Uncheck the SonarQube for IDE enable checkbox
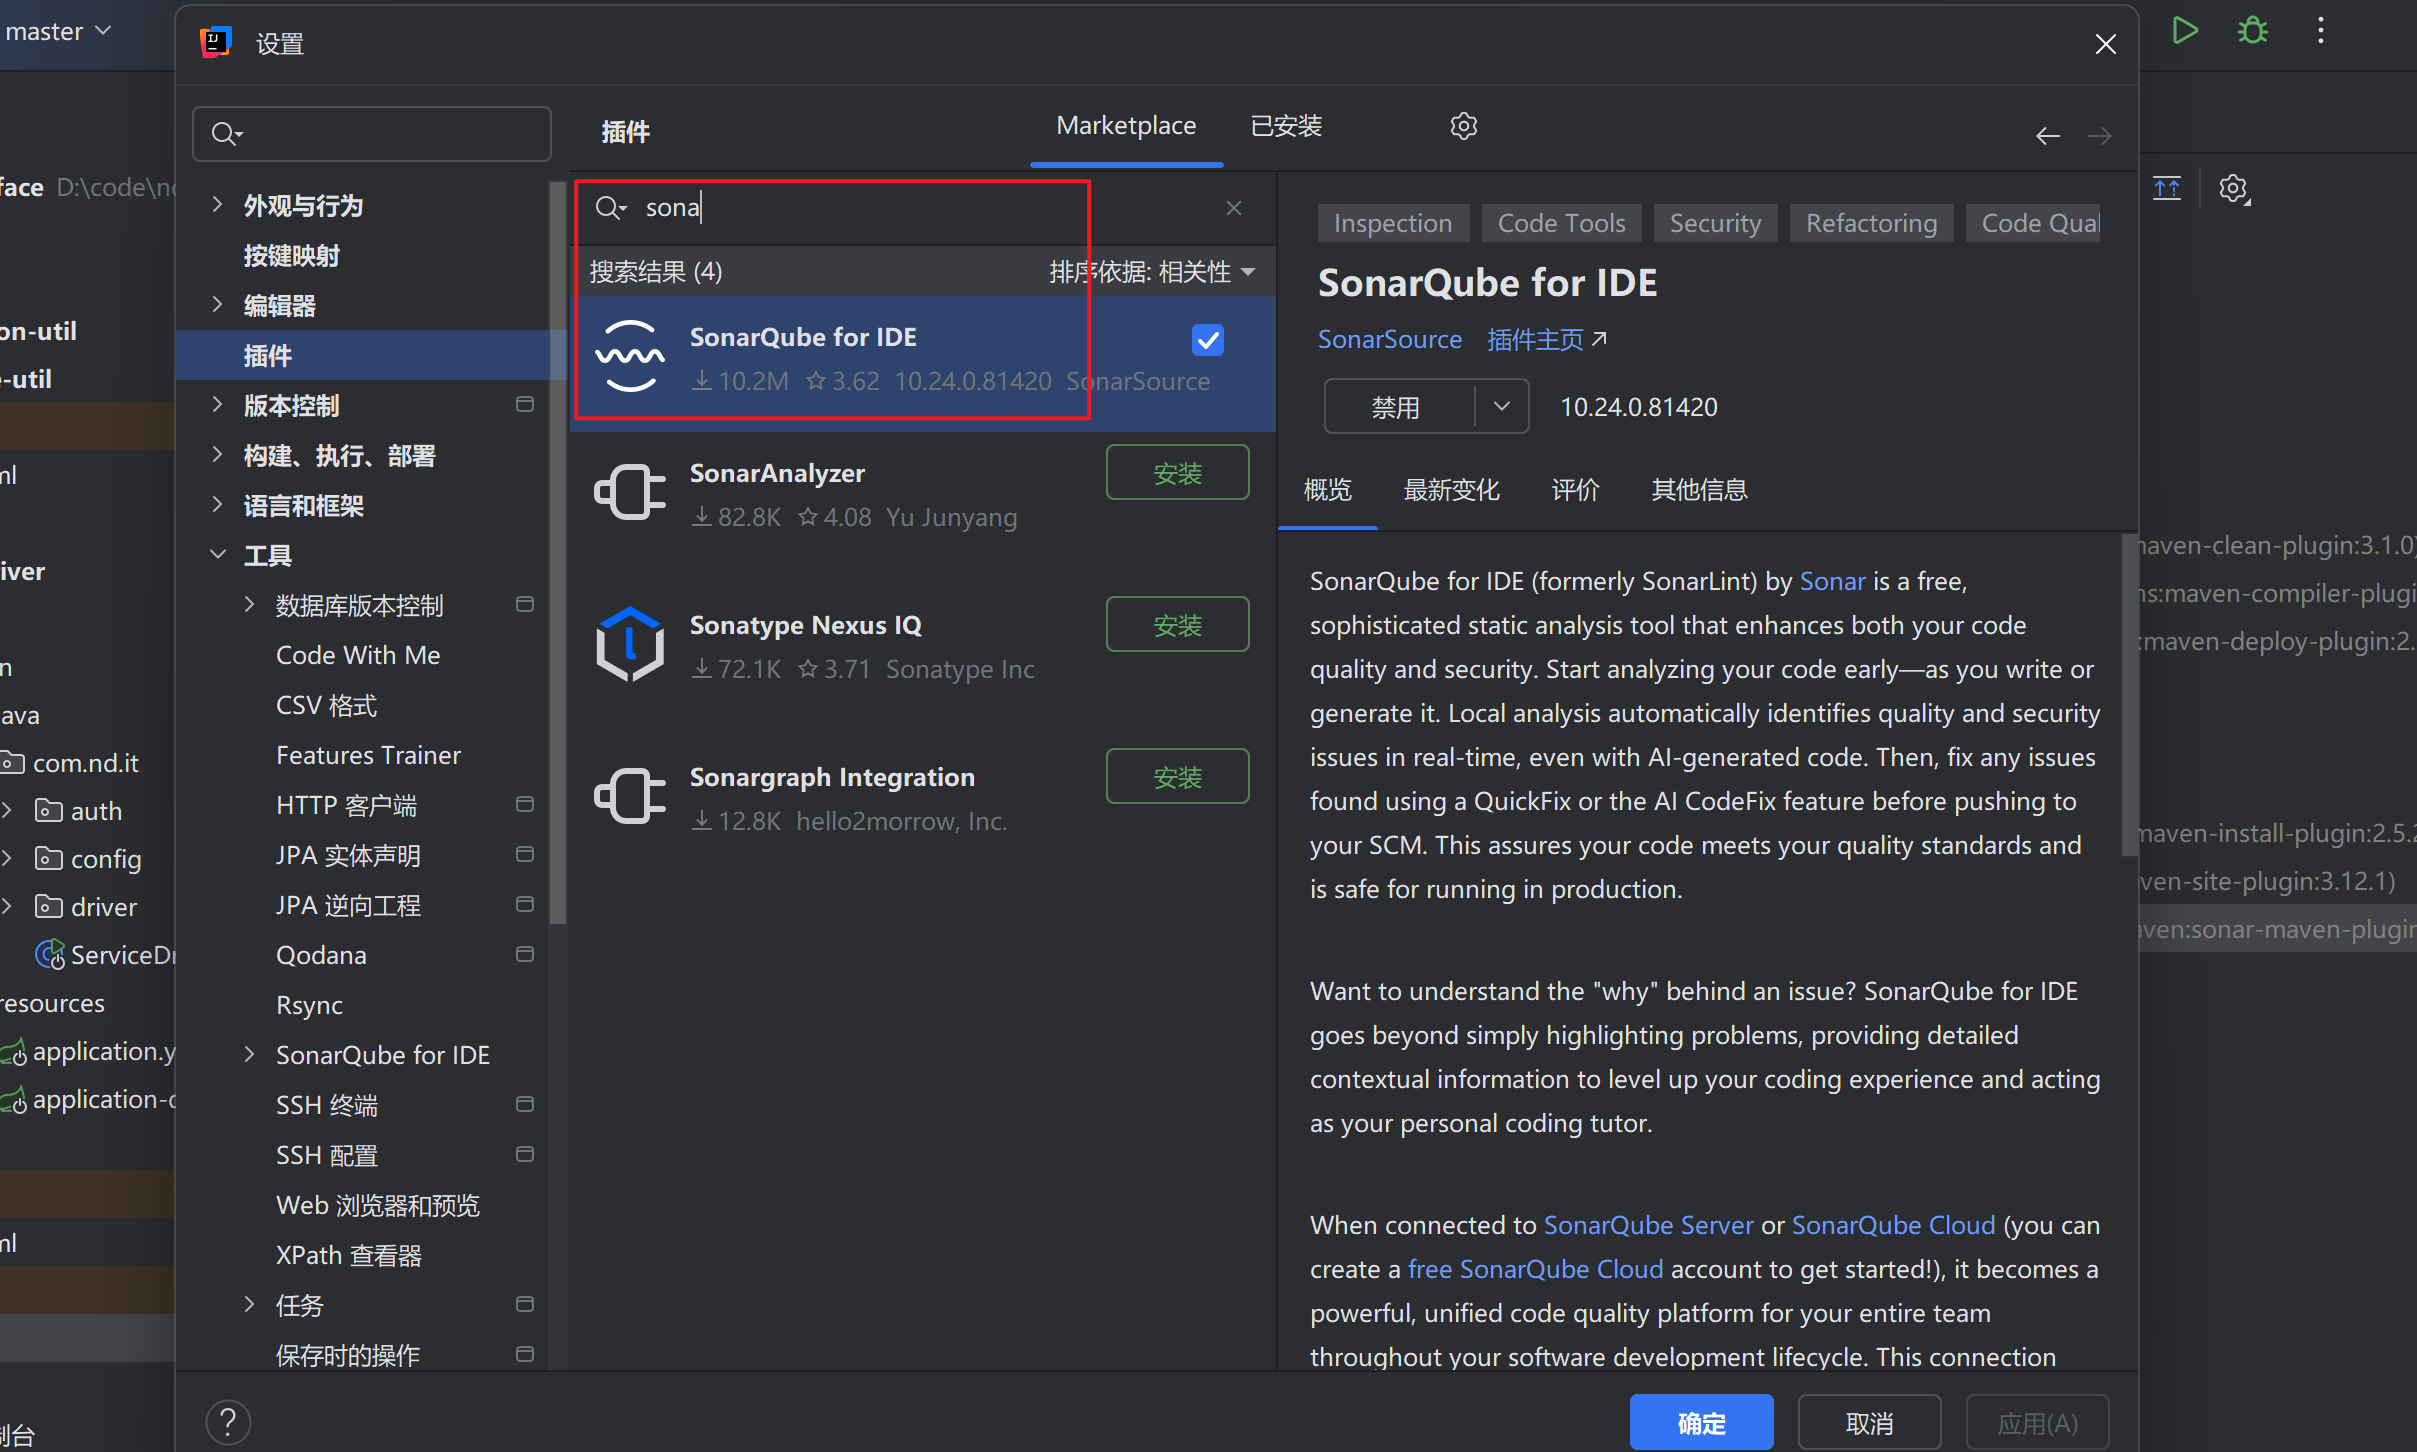This screenshot has height=1452, width=2417. pyautogui.click(x=1206, y=340)
